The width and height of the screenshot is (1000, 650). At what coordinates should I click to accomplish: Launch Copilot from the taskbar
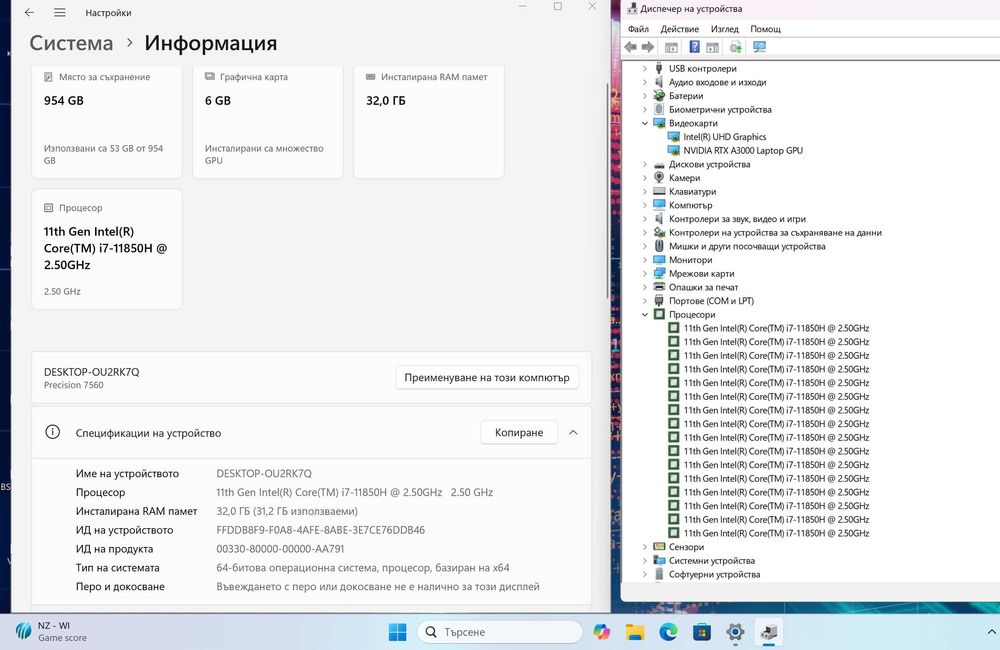[x=601, y=632]
